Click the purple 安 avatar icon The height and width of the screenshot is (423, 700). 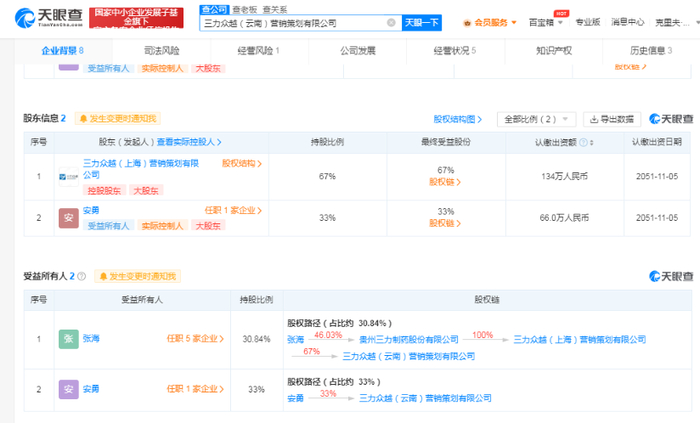[68, 390]
